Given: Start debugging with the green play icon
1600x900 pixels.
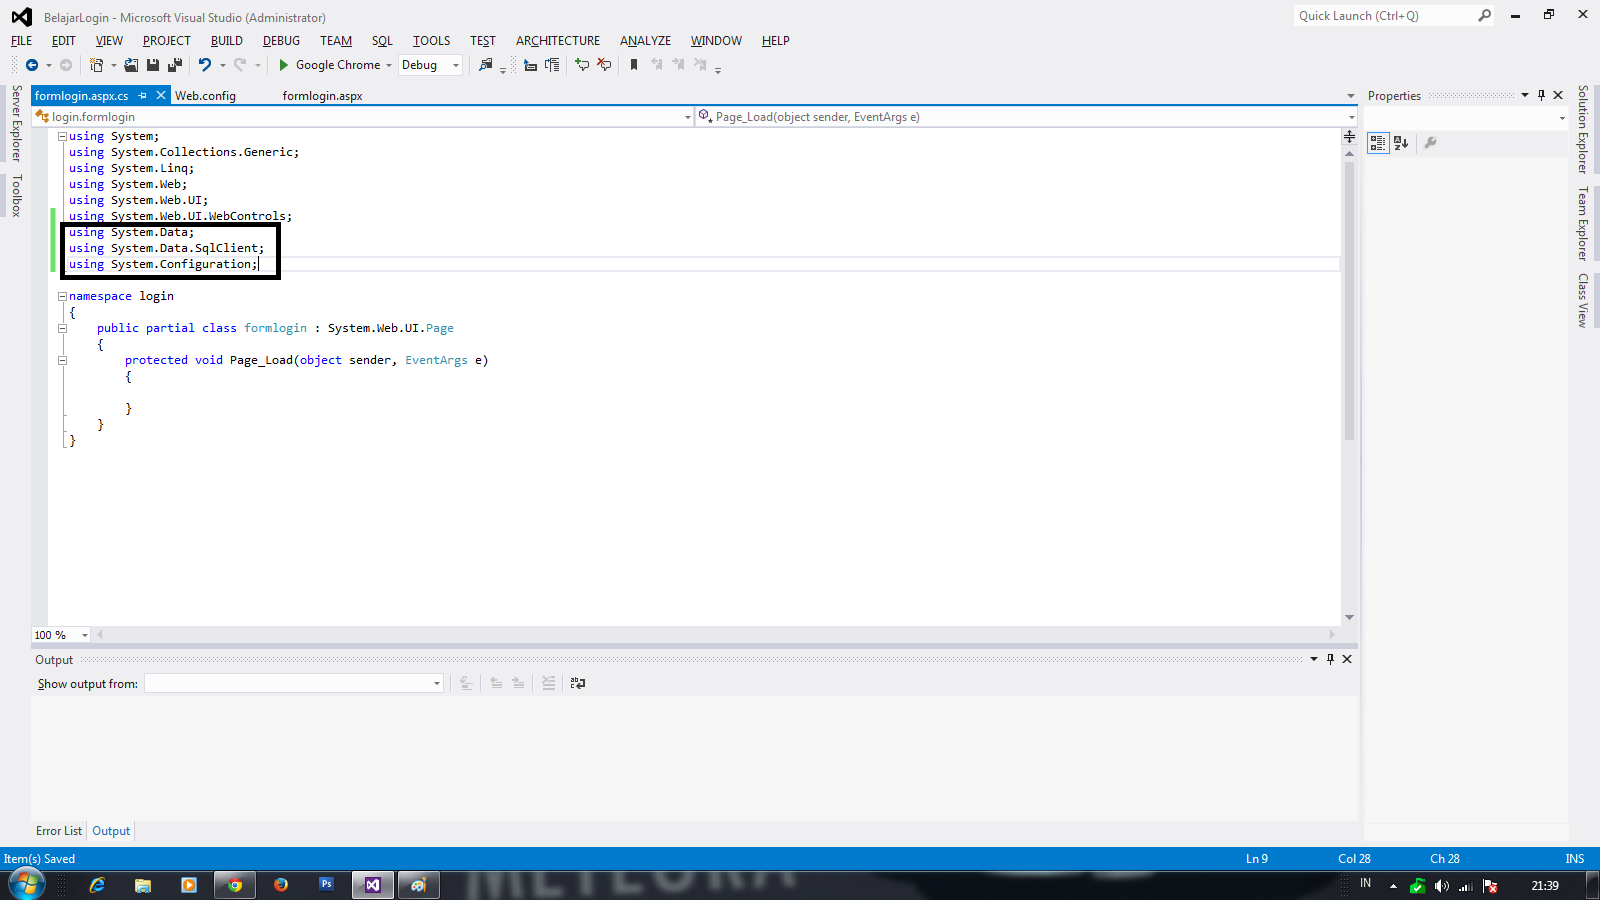Looking at the screenshot, I should coord(283,64).
